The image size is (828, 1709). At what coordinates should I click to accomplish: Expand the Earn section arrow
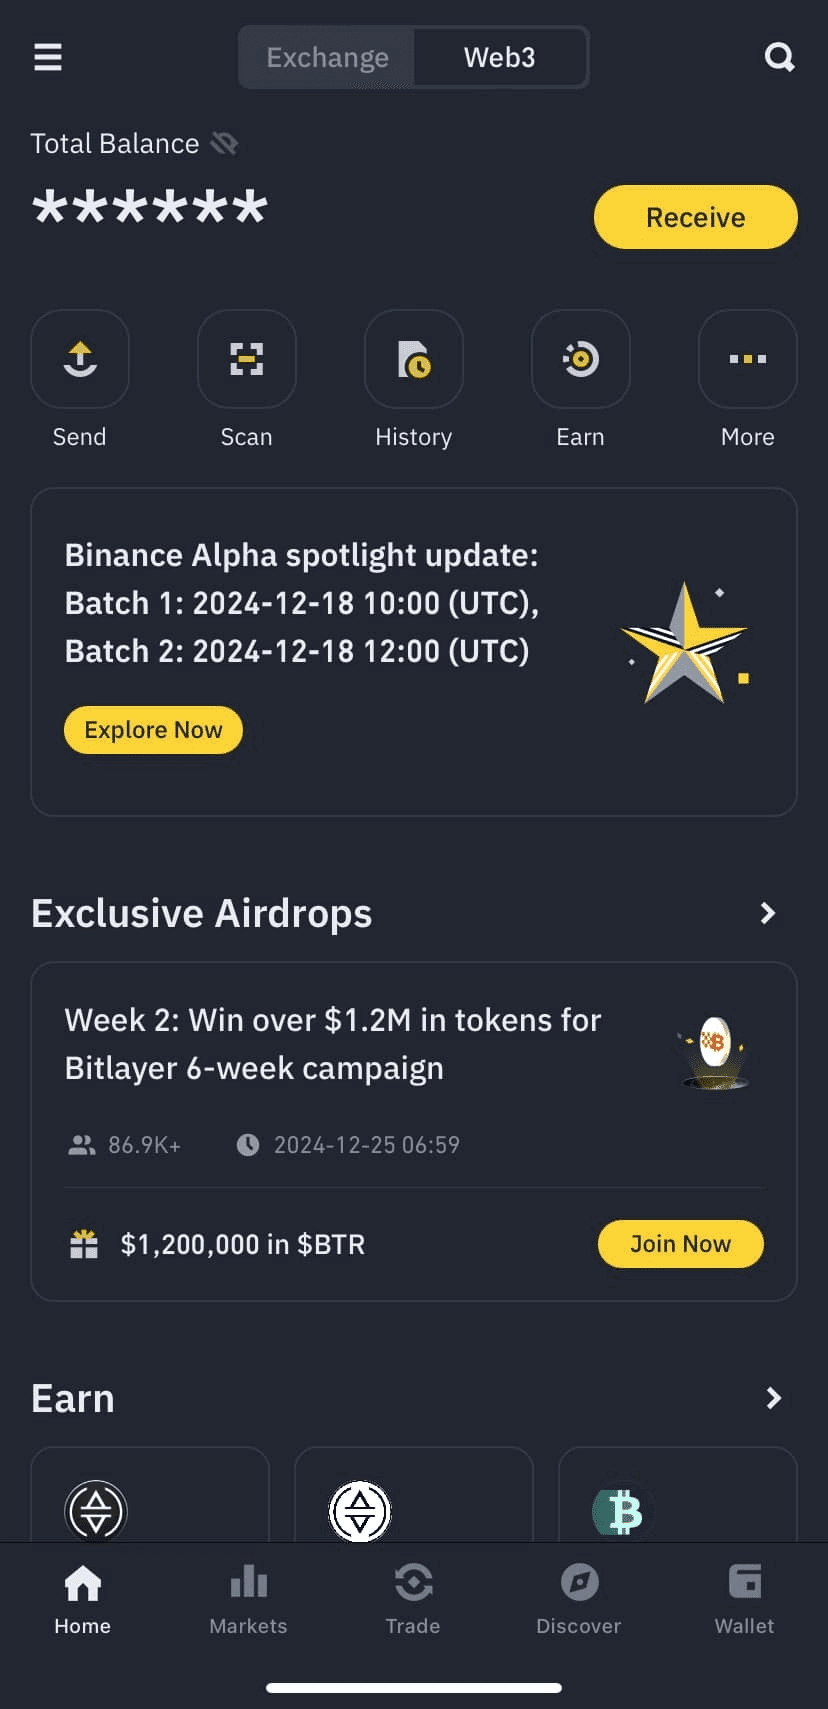pyautogui.click(x=773, y=1398)
